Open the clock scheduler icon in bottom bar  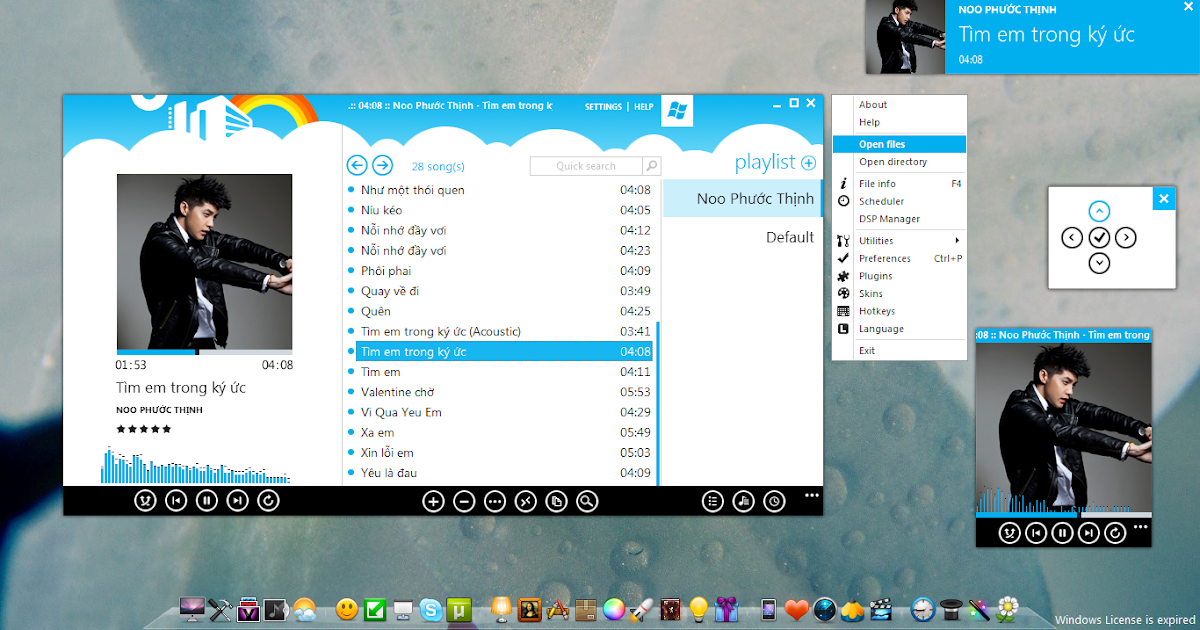[x=774, y=502]
